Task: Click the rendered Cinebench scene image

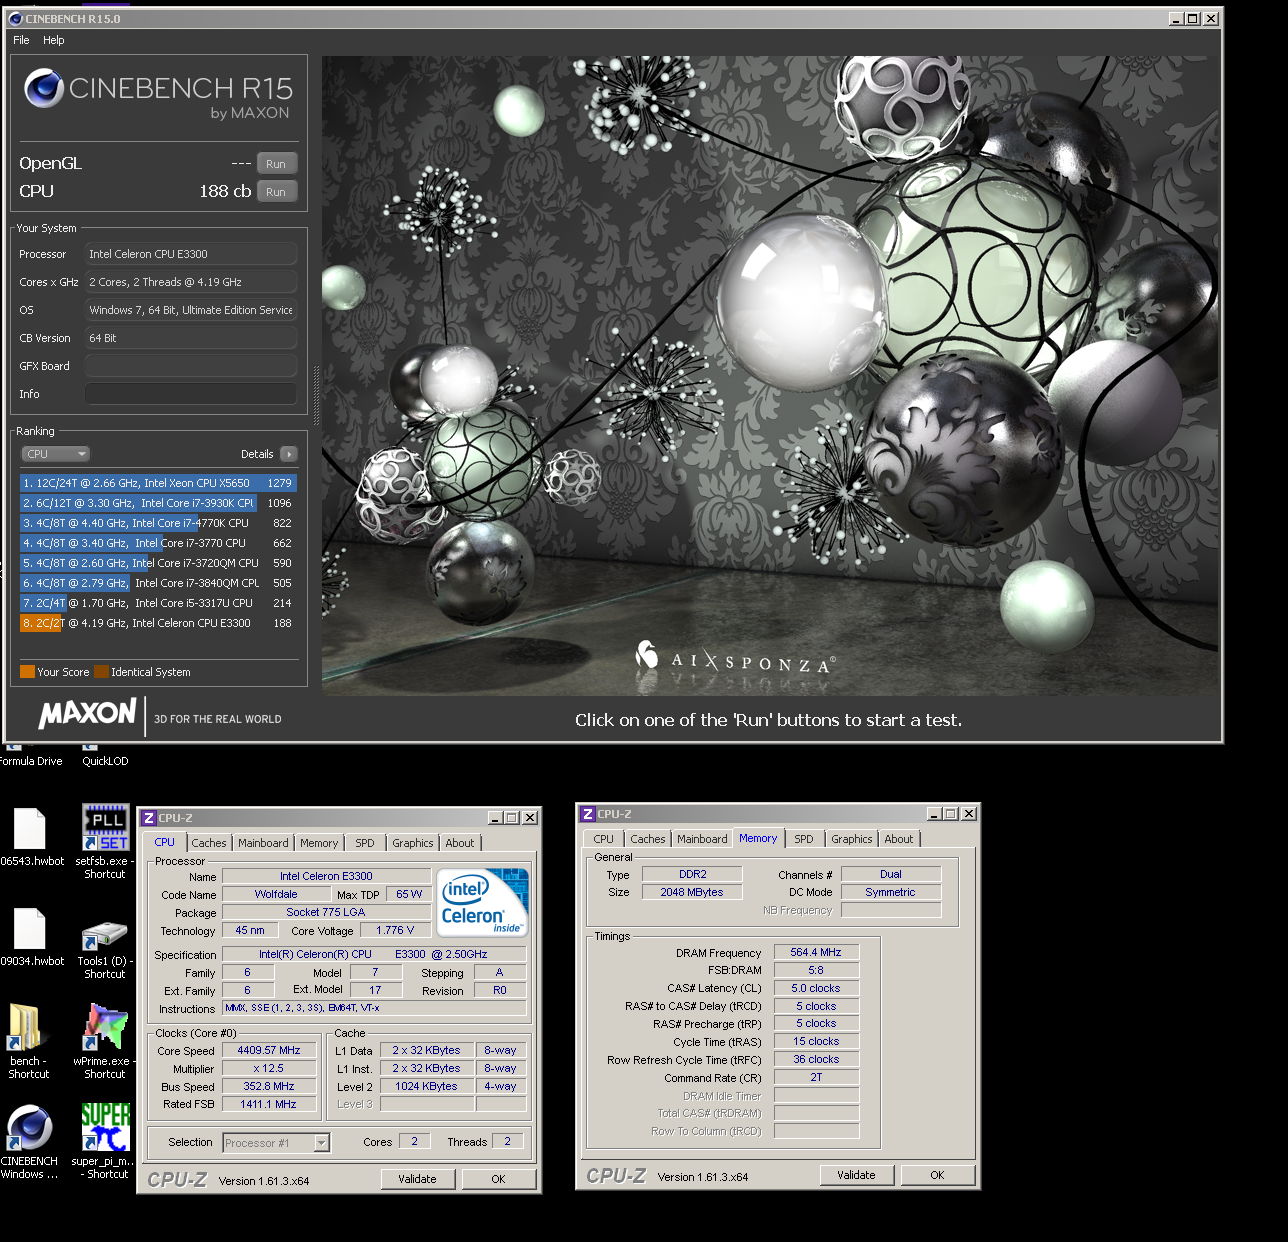Action: tap(770, 375)
